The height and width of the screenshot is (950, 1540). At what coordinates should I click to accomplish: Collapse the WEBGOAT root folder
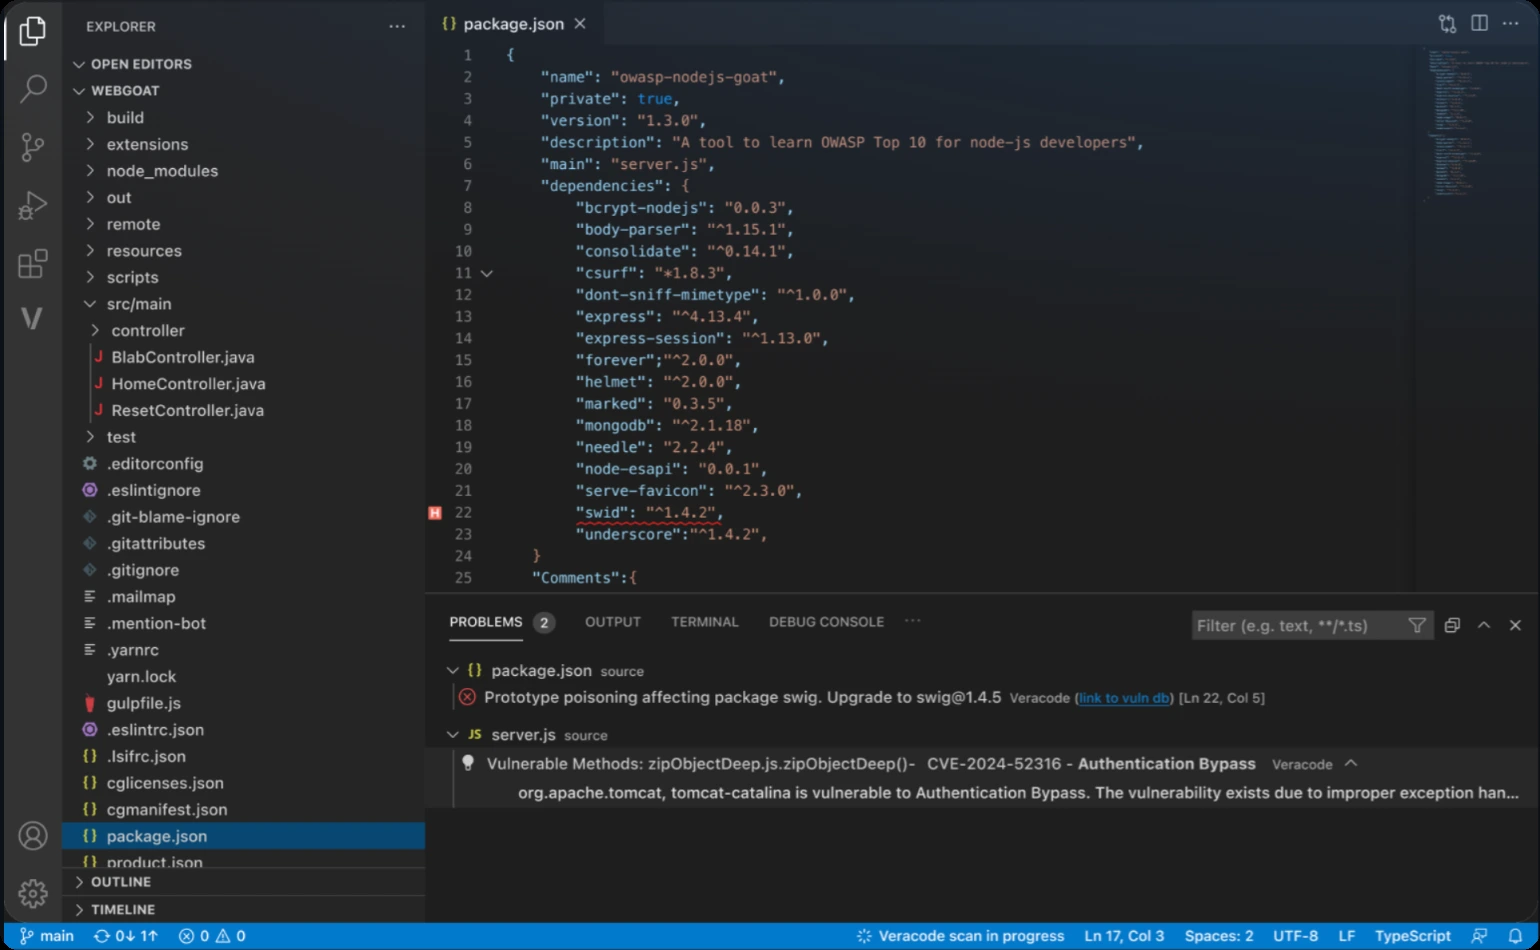79,90
